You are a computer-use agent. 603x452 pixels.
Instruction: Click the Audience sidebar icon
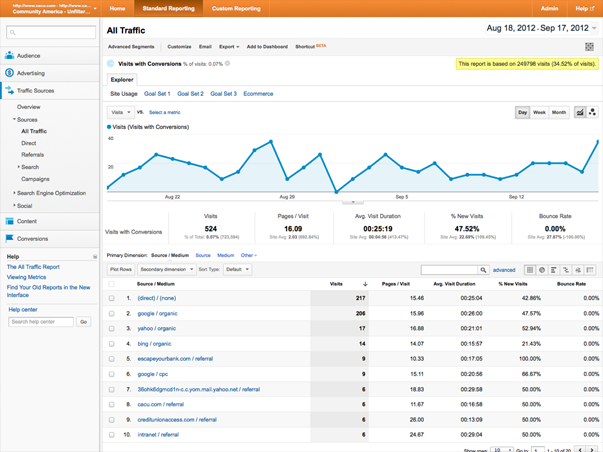9,55
